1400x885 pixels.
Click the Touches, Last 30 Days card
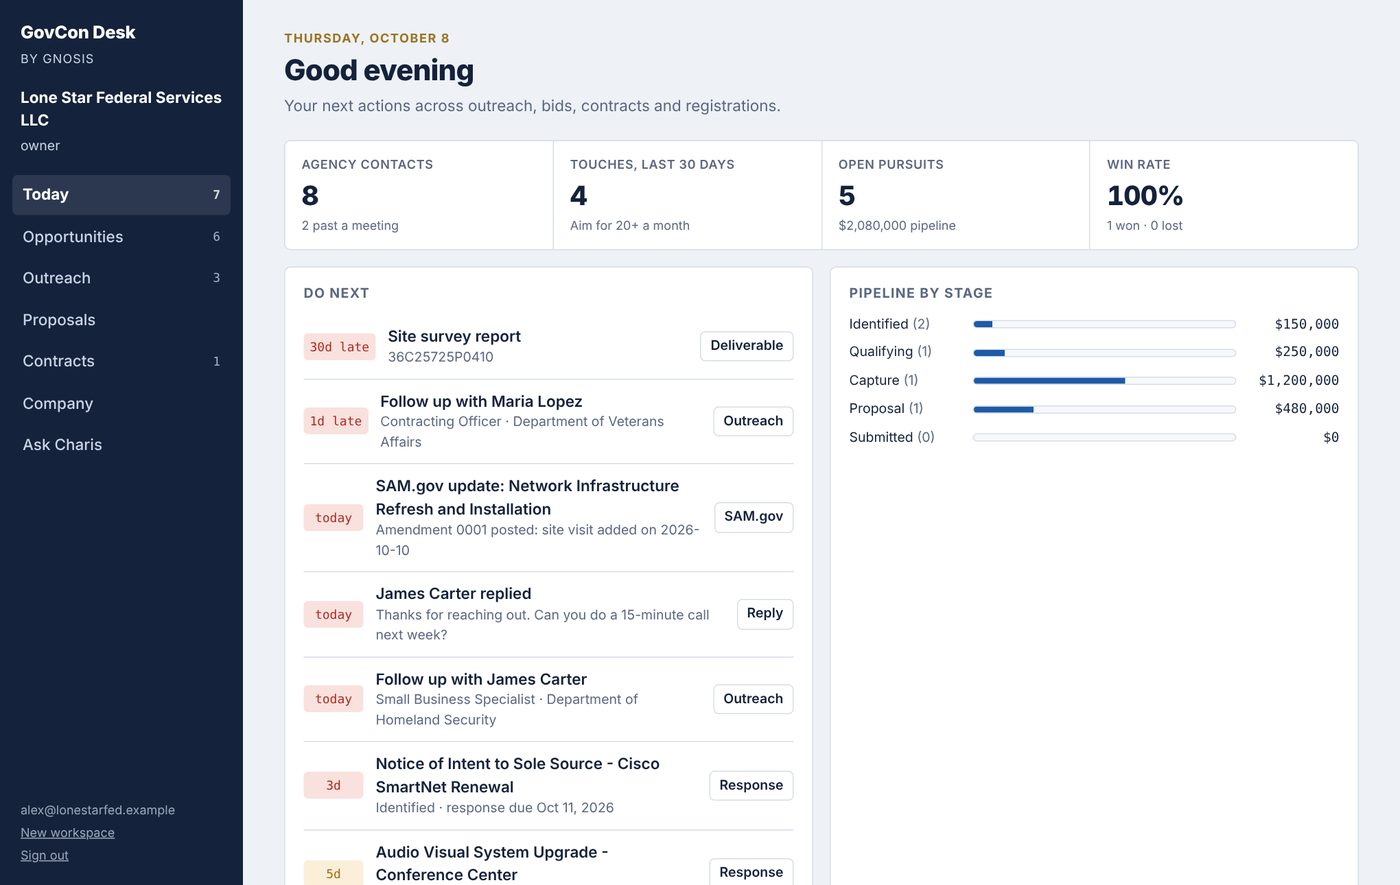[x=688, y=195]
